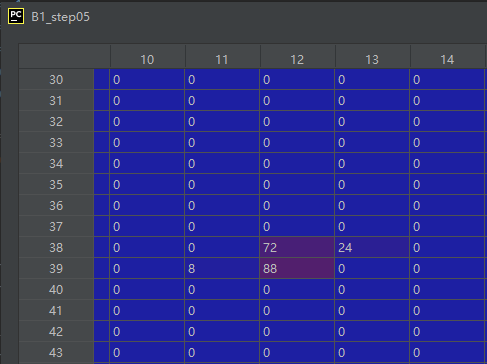Click row 39 column 10 cell
Screen dimensions: 487x364
[147, 268]
